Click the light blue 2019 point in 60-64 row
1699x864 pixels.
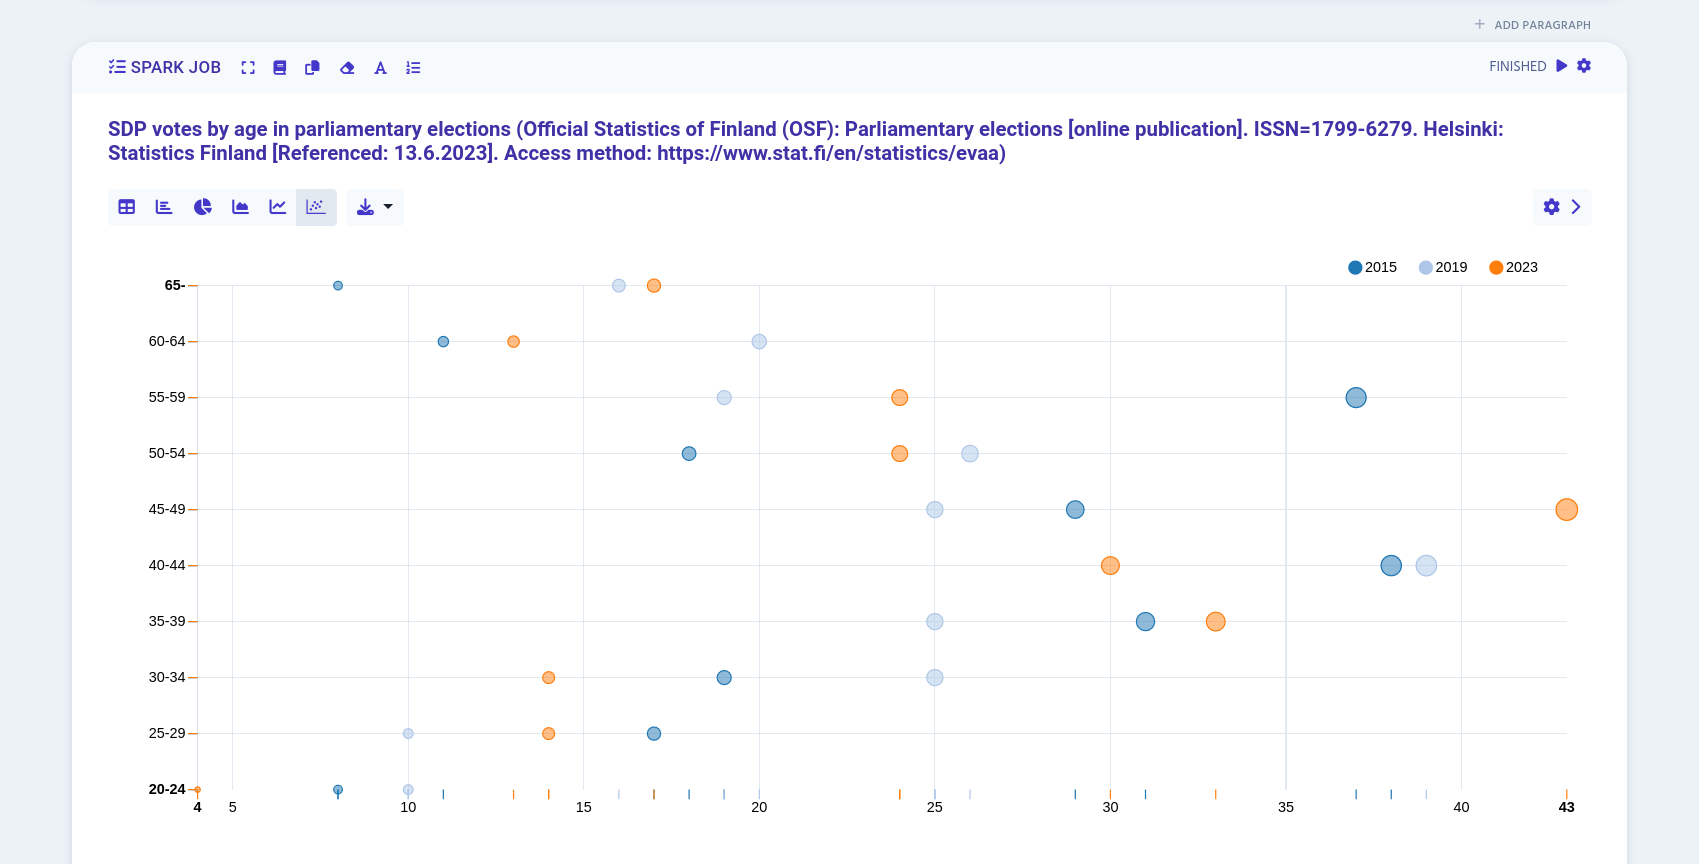click(x=759, y=342)
